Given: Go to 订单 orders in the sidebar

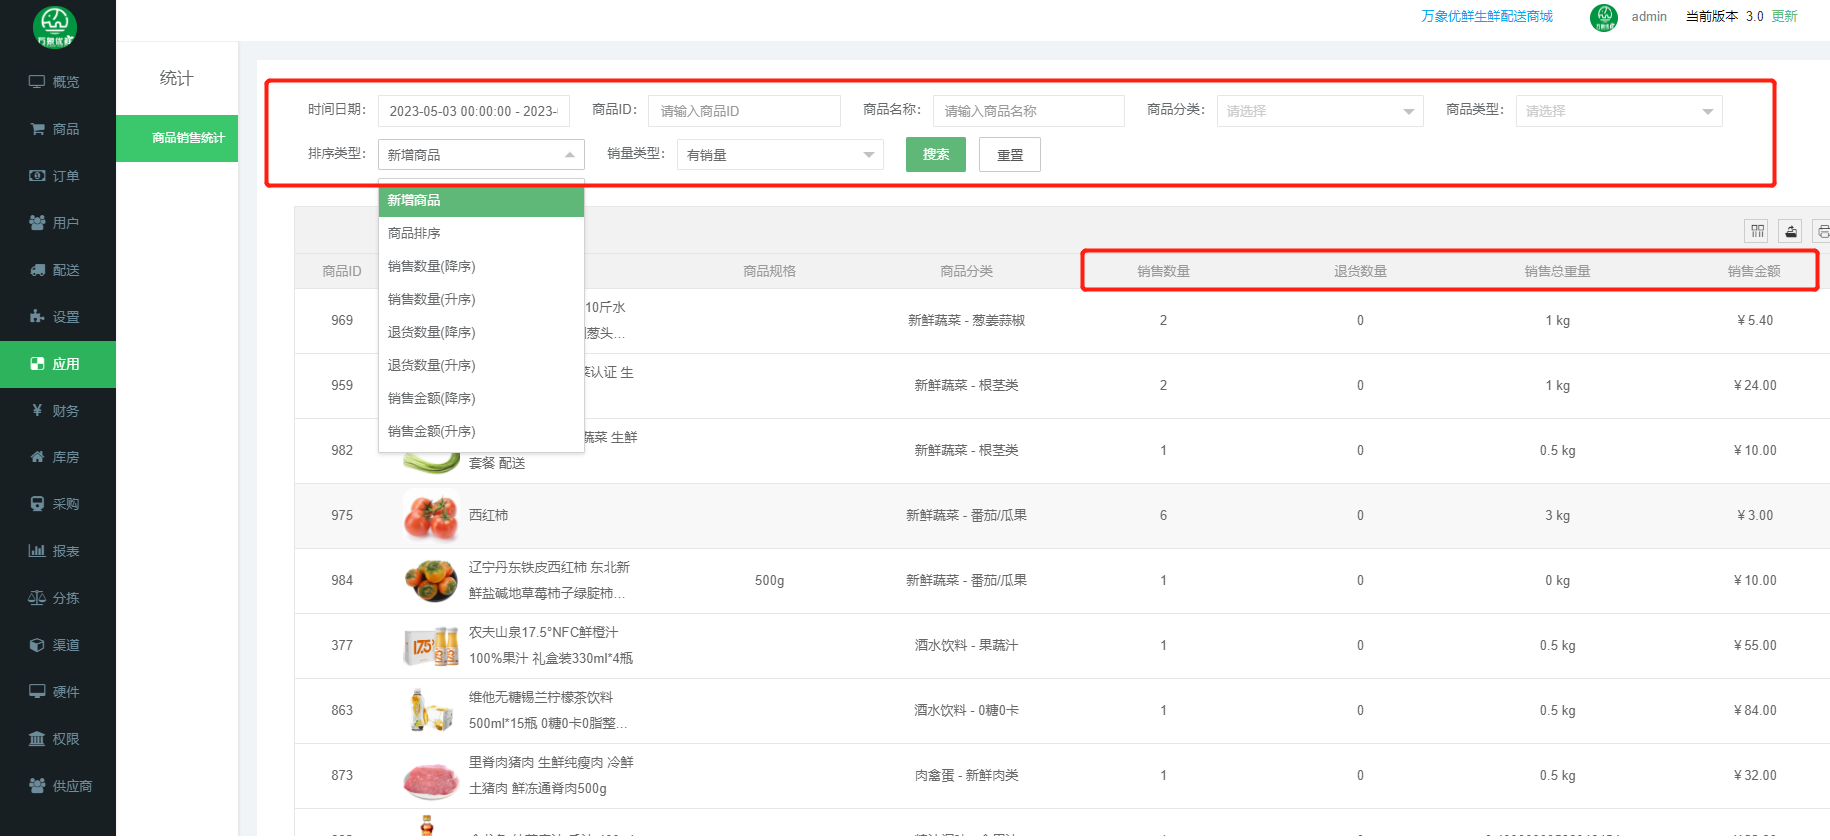Looking at the screenshot, I should (56, 176).
